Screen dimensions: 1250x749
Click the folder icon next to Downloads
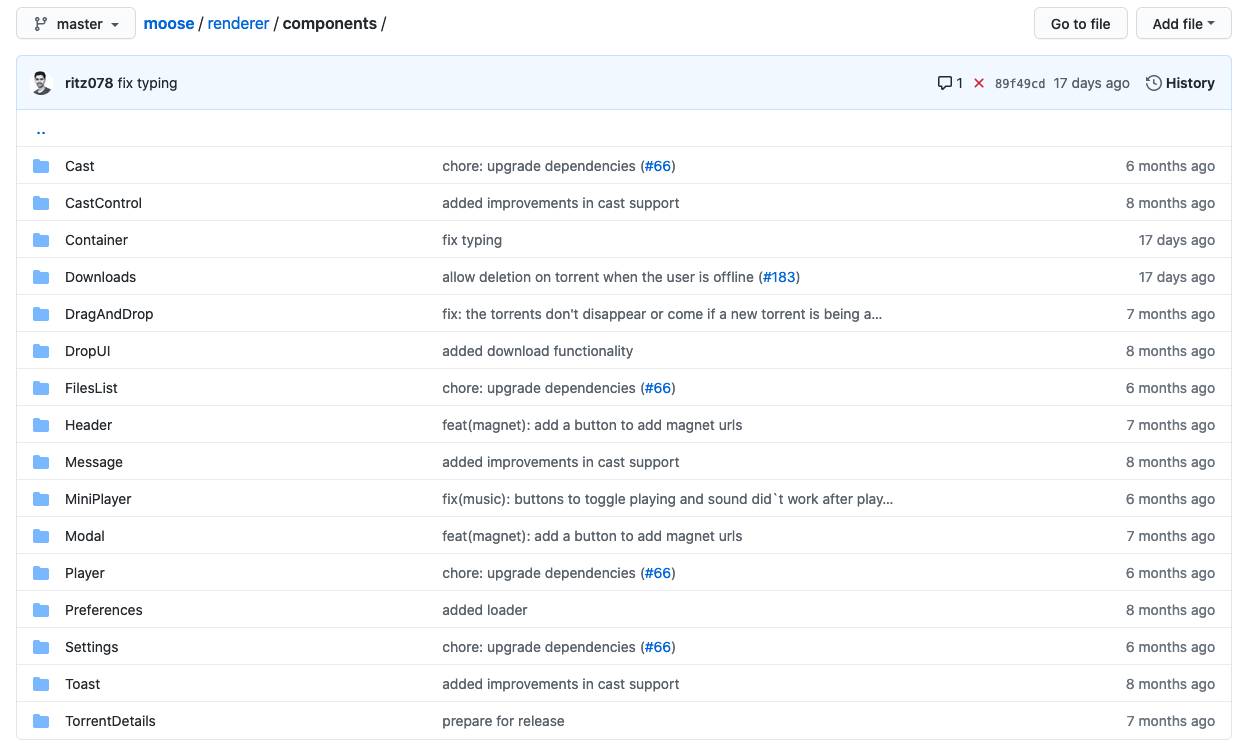coord(41,277)
